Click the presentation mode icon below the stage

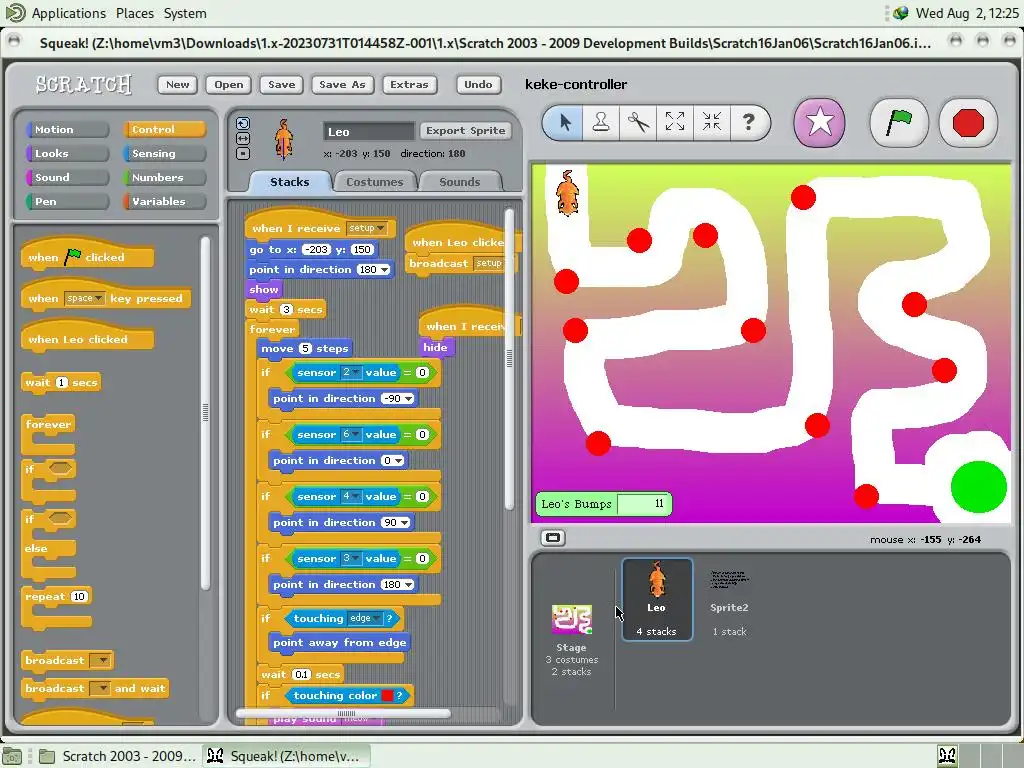pos(552,537)
